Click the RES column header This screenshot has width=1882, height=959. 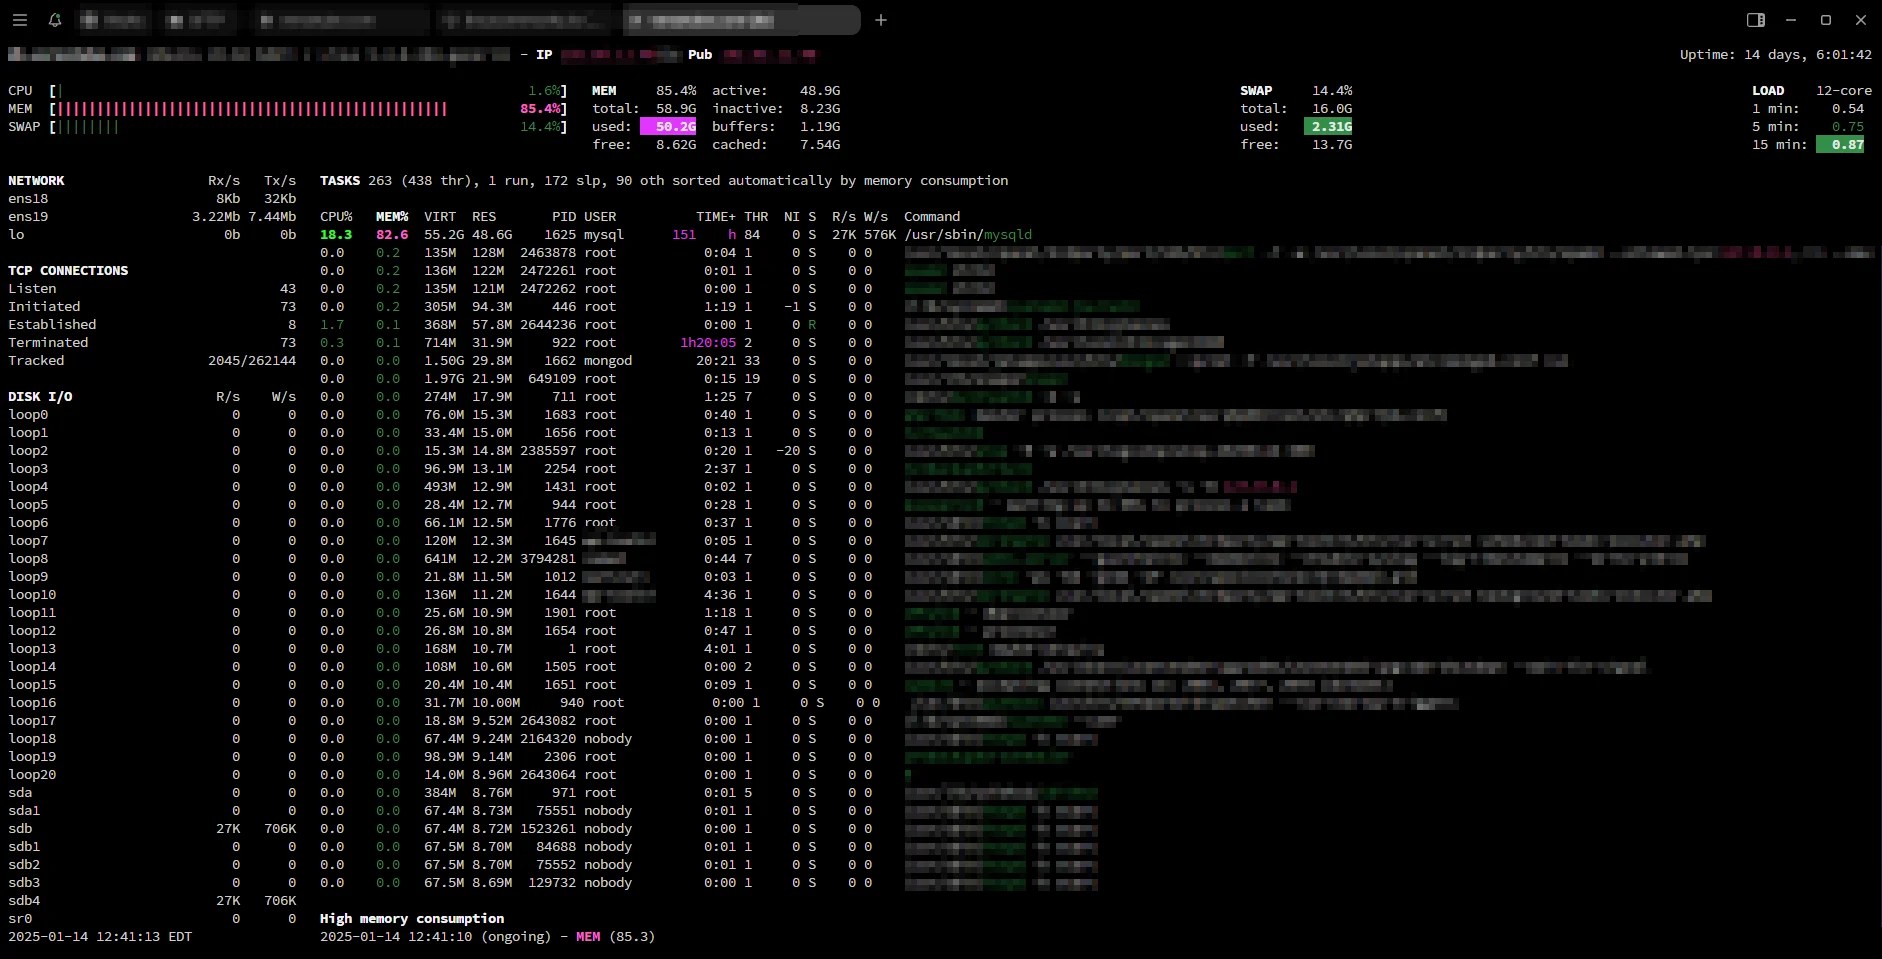point(484,217)
